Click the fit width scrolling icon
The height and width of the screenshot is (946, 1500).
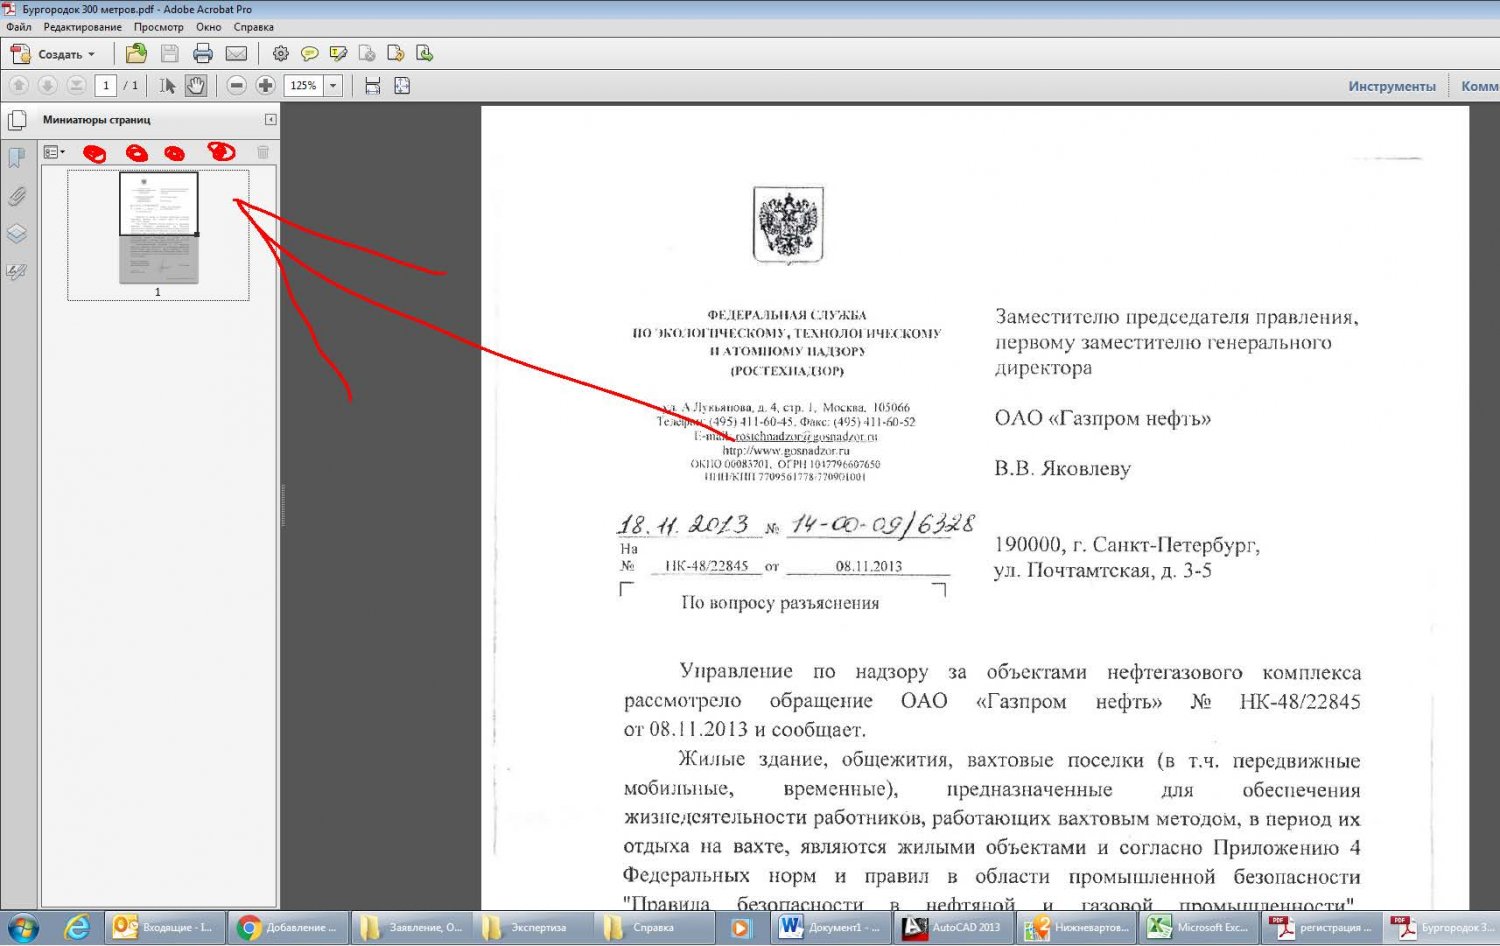(x=373, y=86)
